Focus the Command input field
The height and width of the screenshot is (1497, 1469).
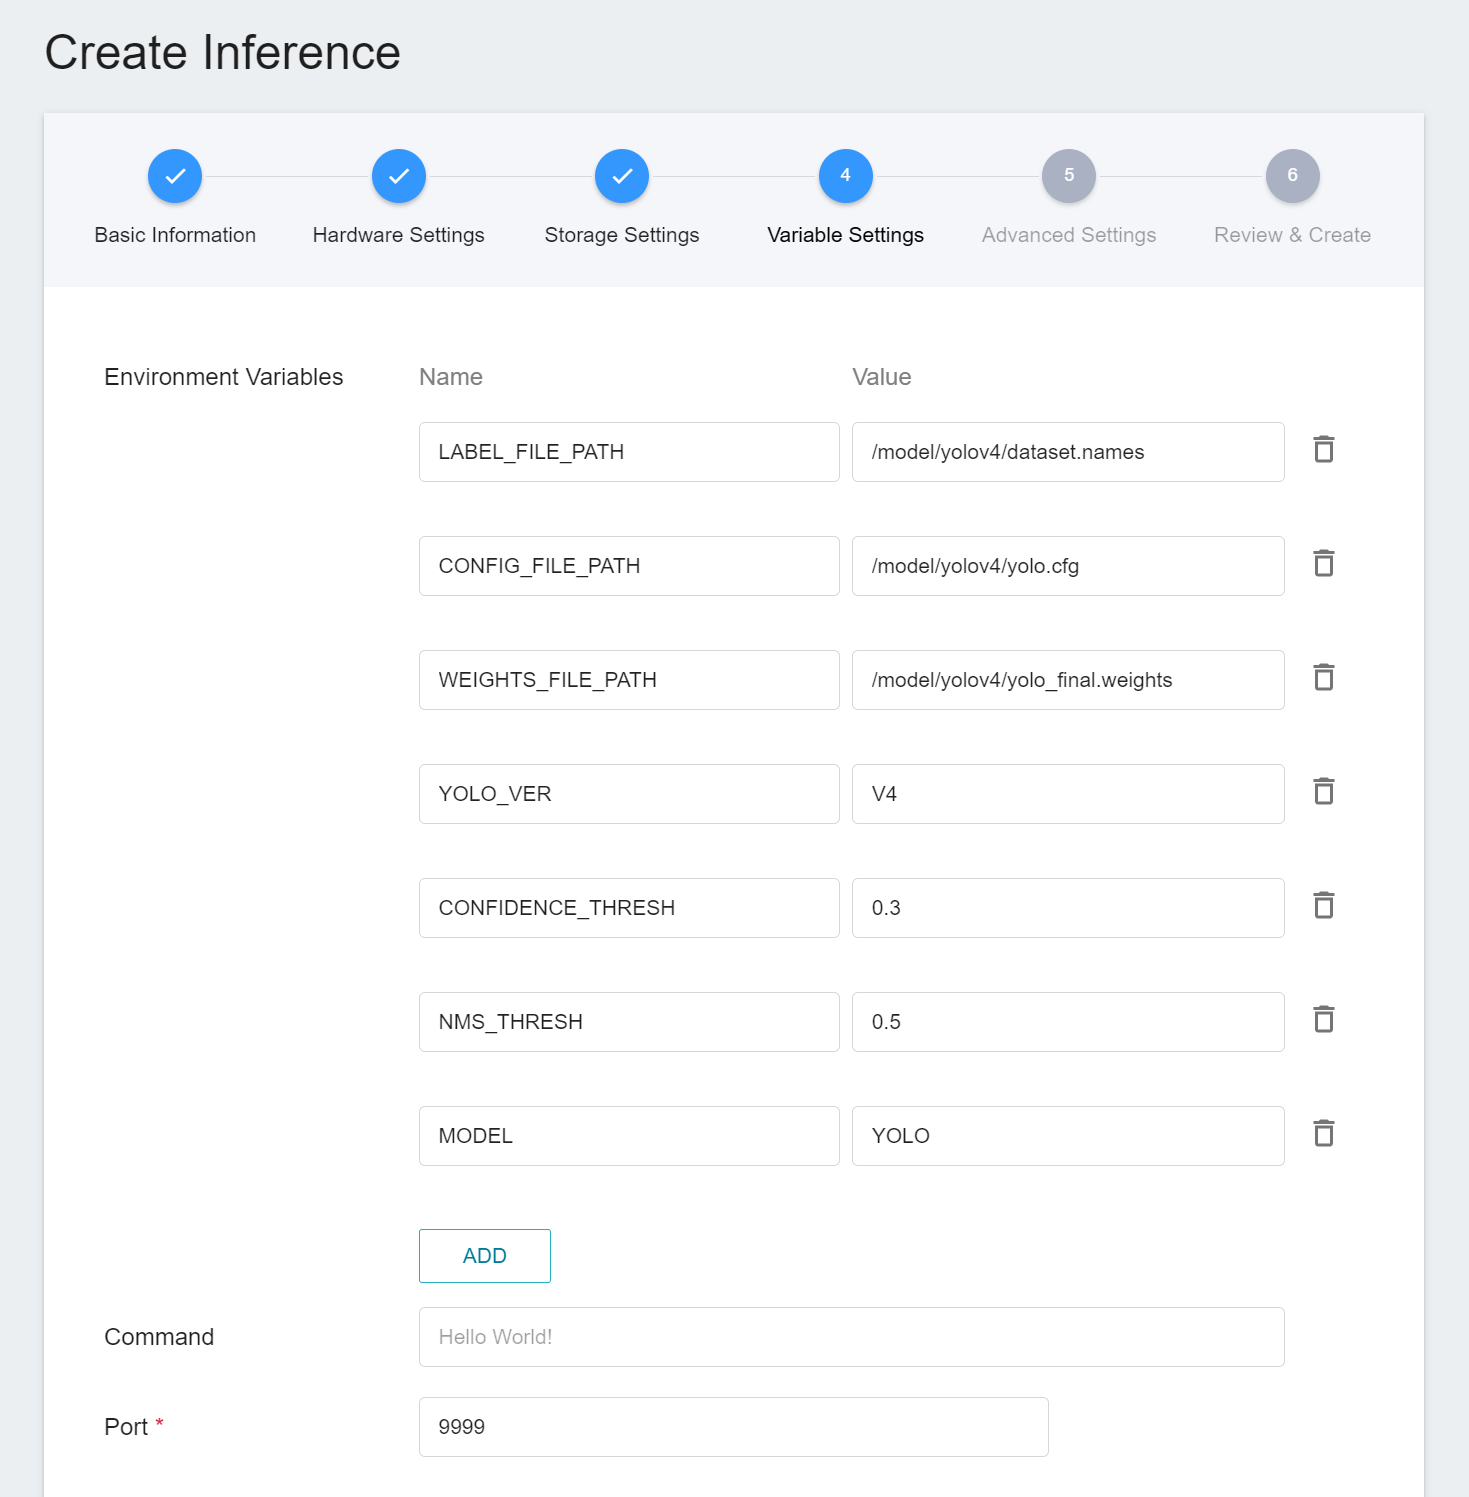click(x=852, y=1337)
